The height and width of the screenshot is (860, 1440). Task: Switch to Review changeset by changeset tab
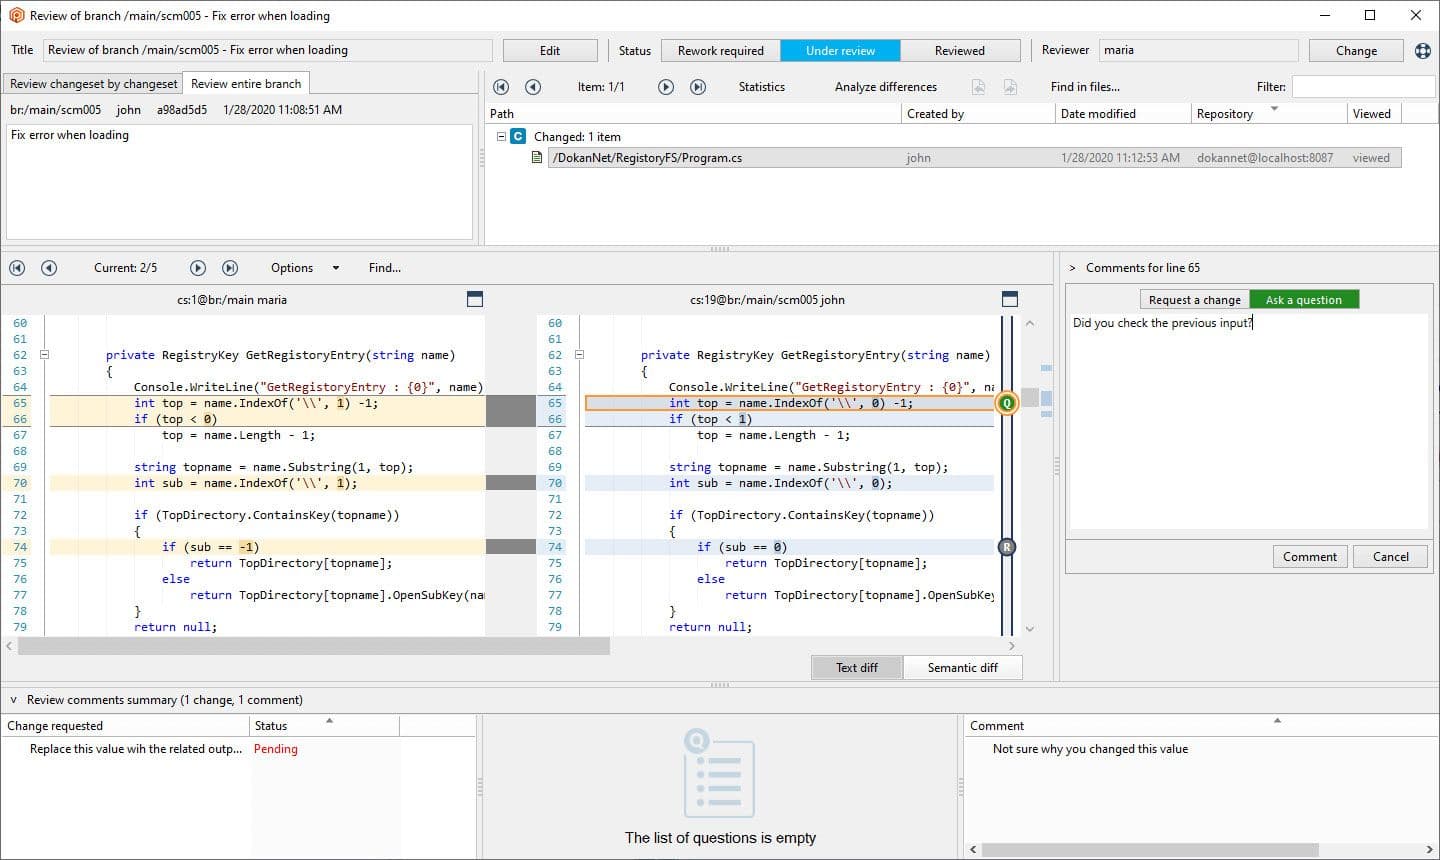[91, 84]
